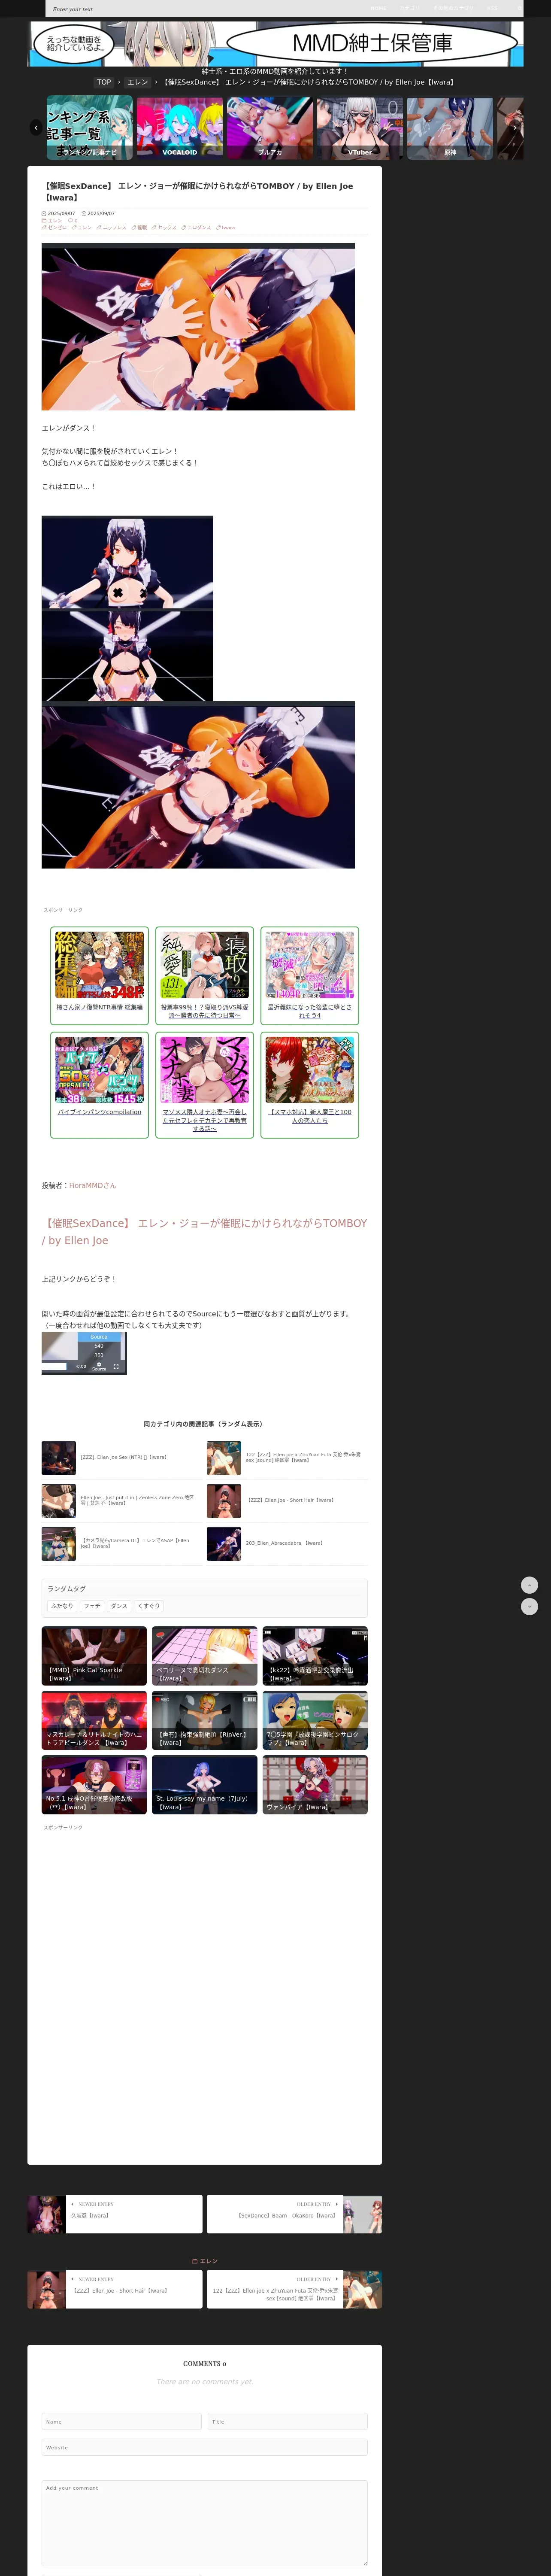
Task: Slide the category carousel to next
Action: pos(515,128)
